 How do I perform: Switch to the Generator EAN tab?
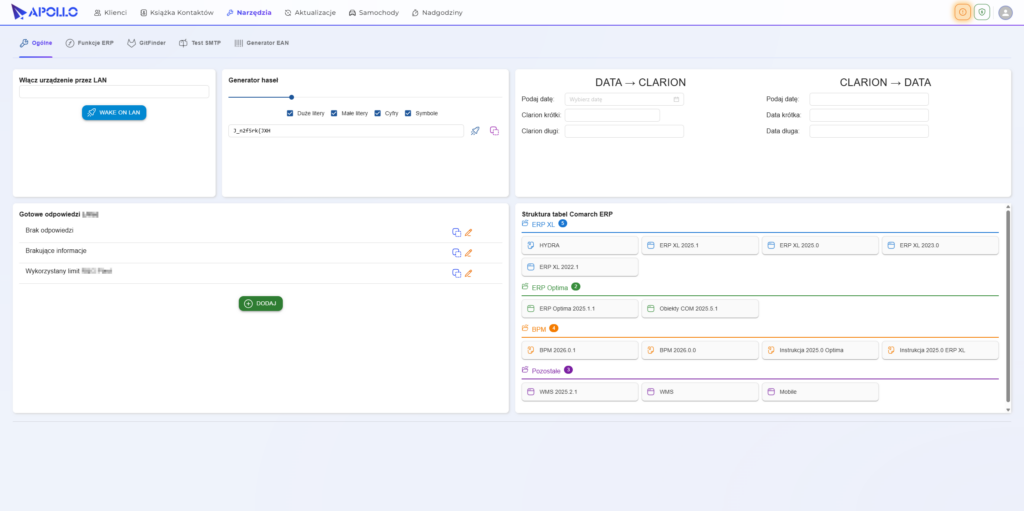pyautogui.click(x=261, y=42)
